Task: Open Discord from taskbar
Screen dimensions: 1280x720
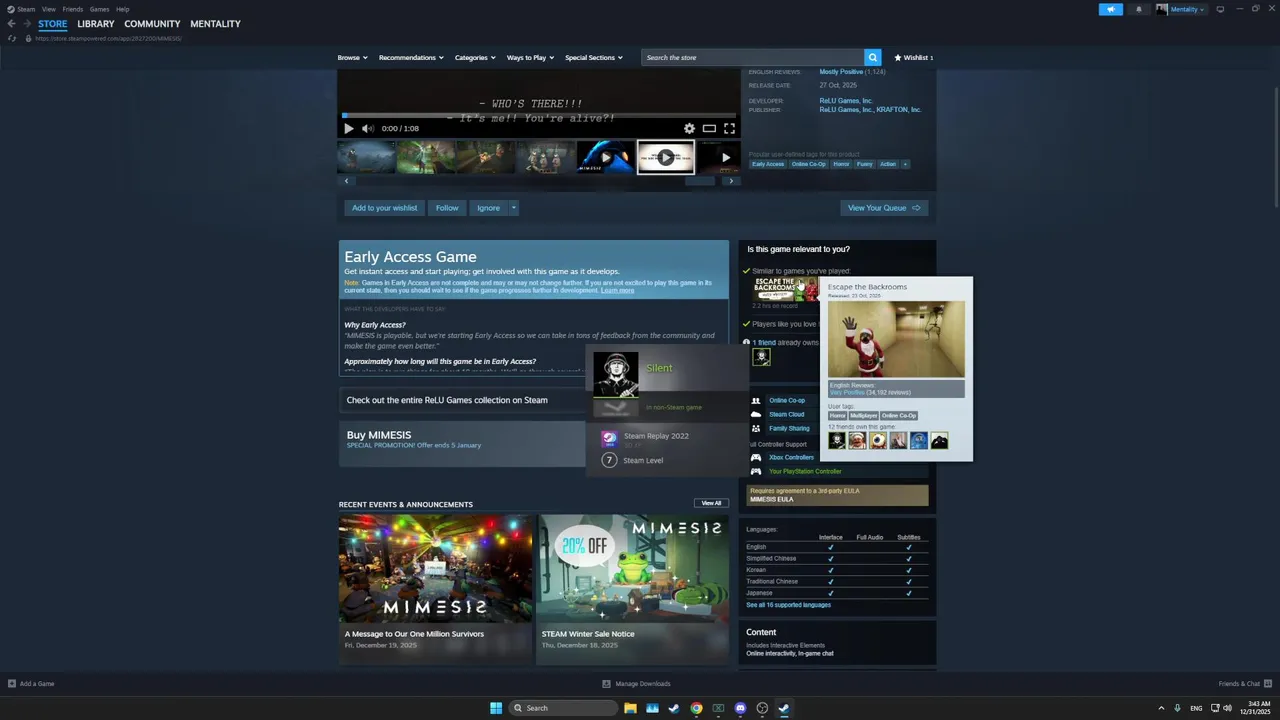Action: 740,708
